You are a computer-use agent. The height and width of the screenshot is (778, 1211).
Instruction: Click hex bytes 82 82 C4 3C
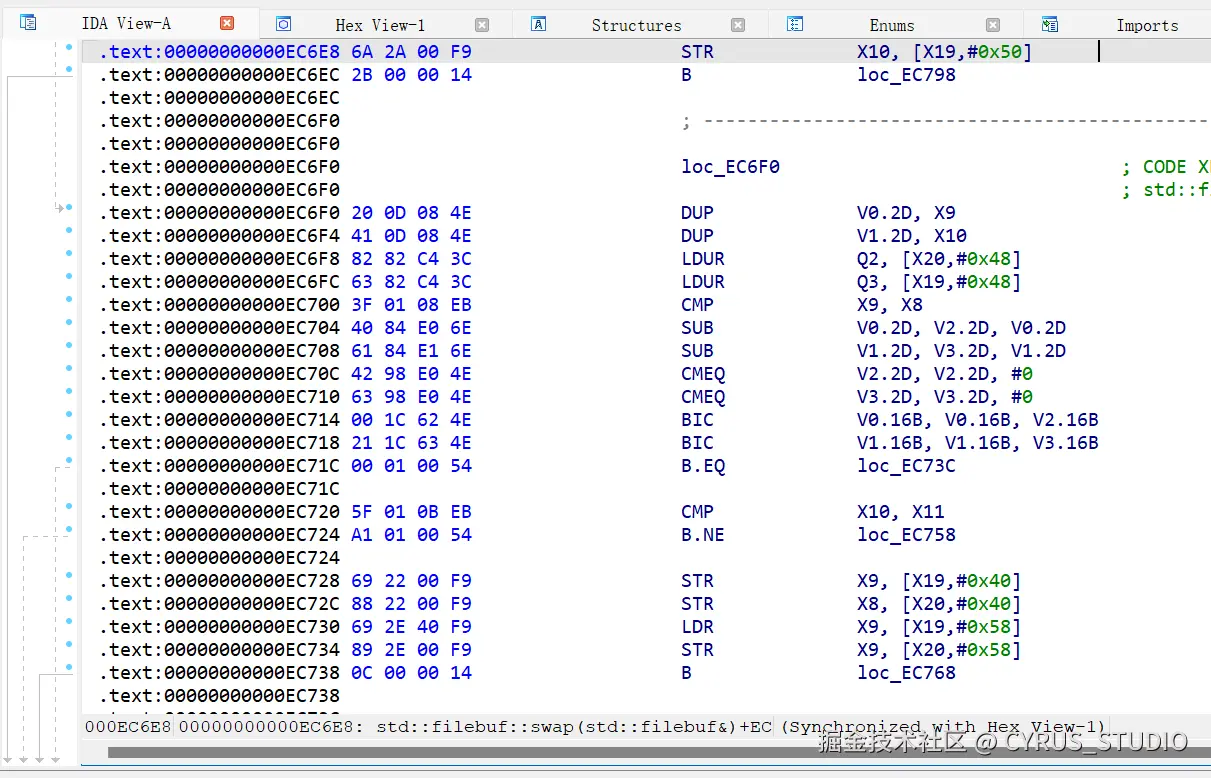click(411, 259)
